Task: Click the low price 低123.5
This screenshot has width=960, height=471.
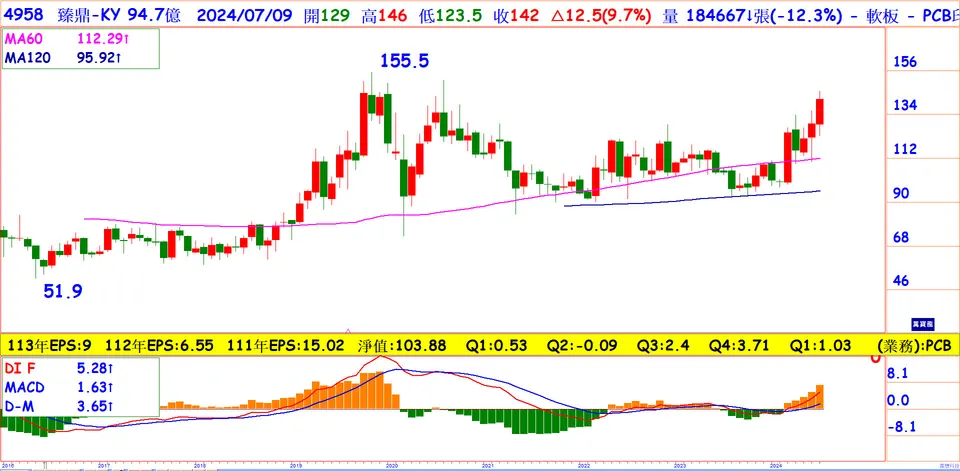Action: (x=450, y=13)
